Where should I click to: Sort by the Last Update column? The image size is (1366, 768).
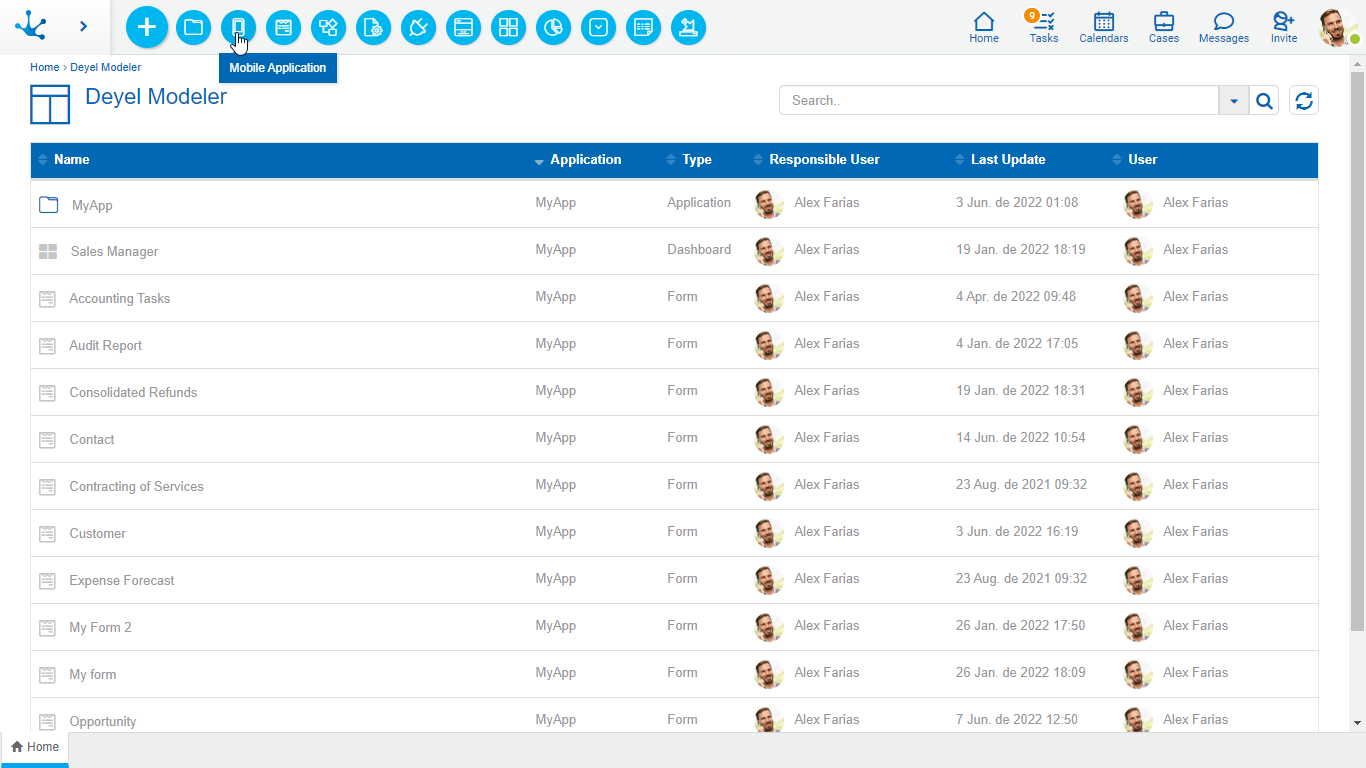tap(1007, 160)
